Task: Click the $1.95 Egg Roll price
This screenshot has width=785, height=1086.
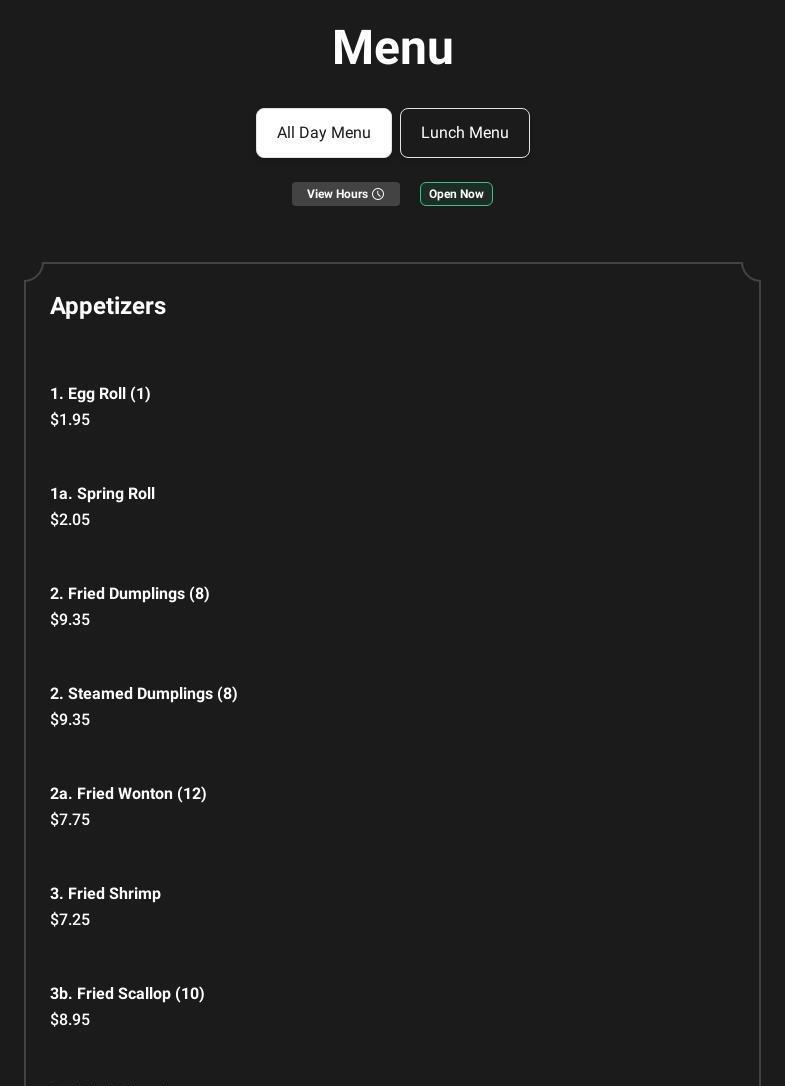Action: 70,420
